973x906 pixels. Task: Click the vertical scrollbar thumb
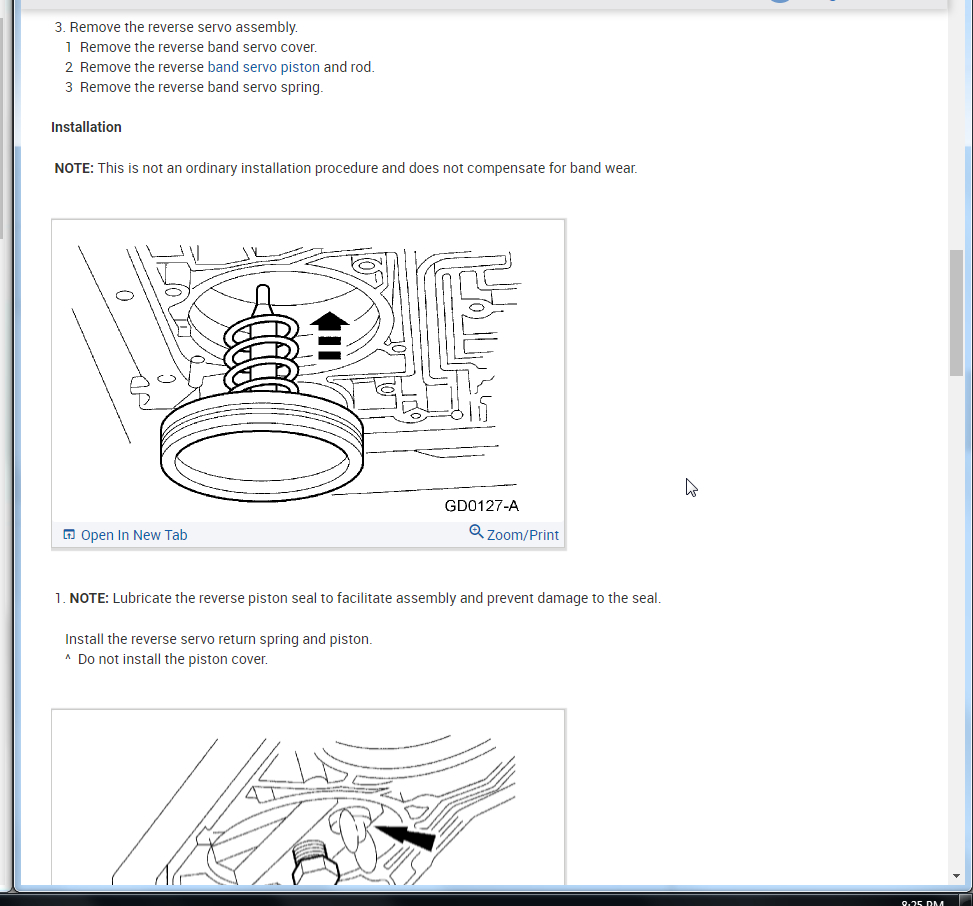[x=956, y=313]
